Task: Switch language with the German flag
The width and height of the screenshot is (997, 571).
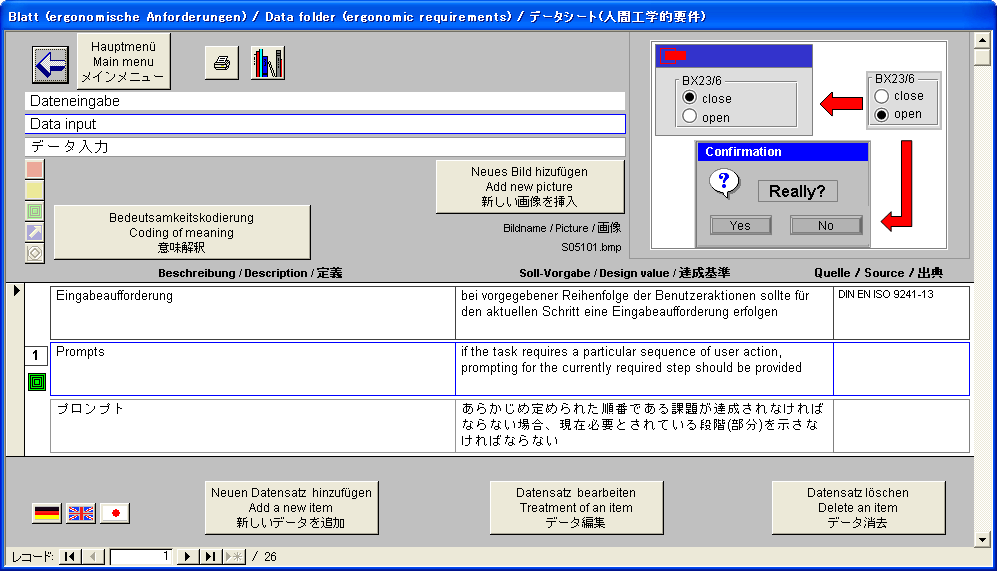Action: point(47,513)
